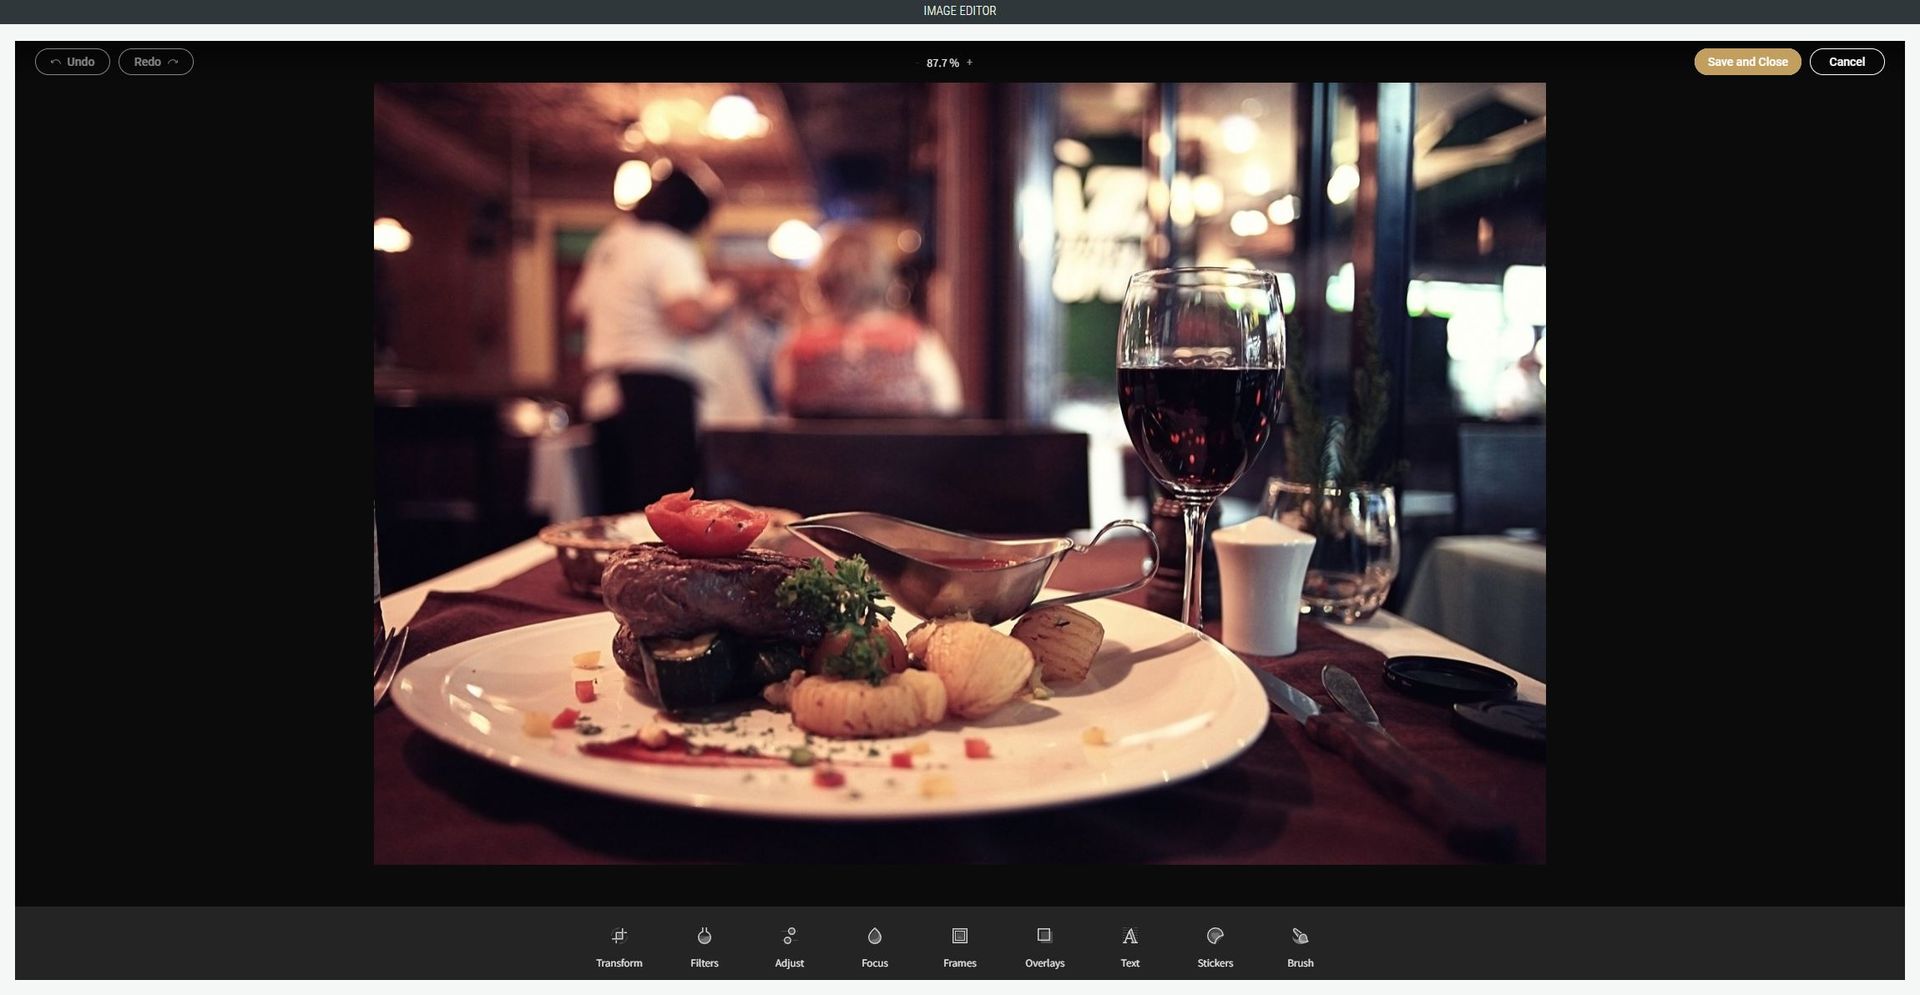Click the 87.7 % zoom value

coord(942,63)
